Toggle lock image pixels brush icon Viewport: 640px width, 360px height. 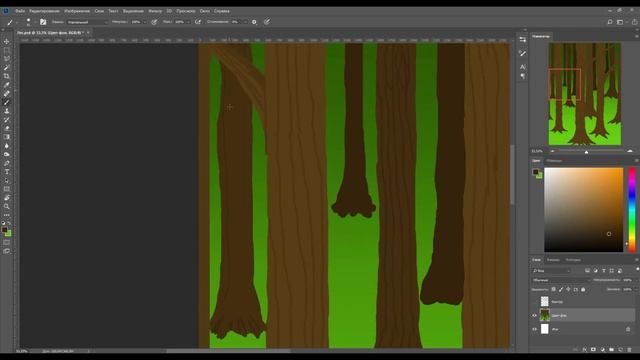561,289
